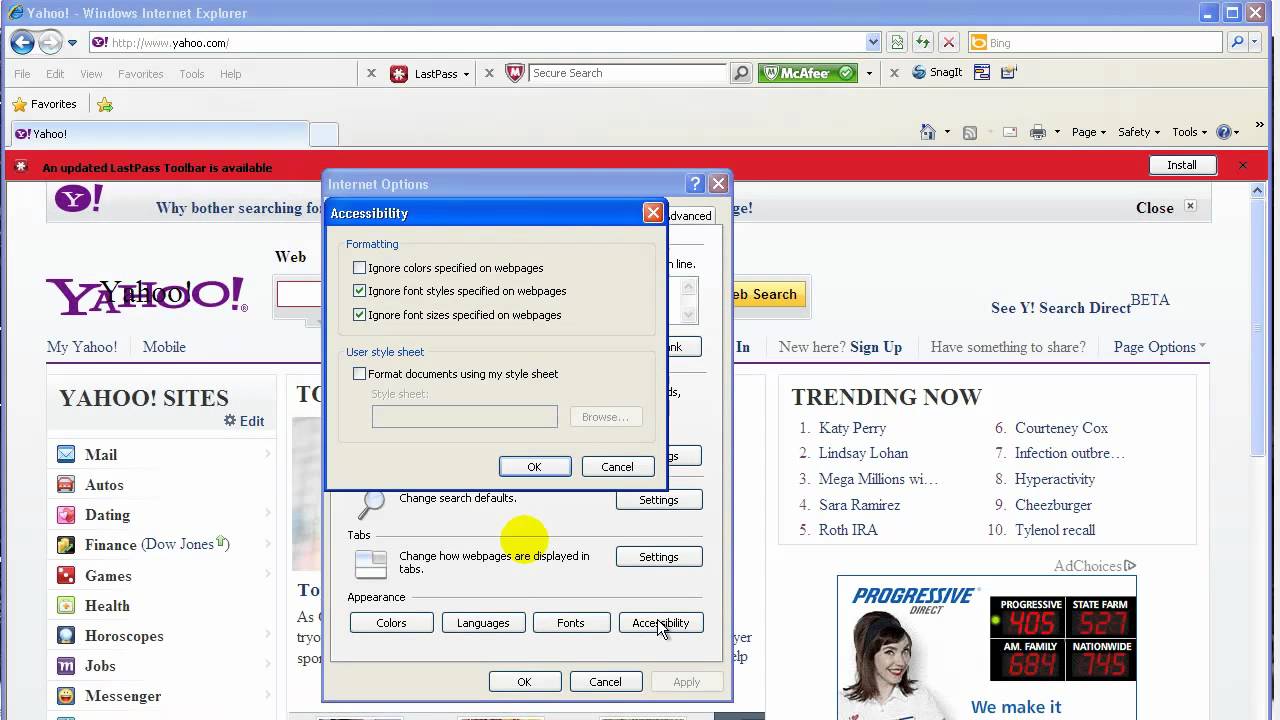Click the SnagIt profile capture icon
The image size is (1280, 720).
click(1008, 73)
